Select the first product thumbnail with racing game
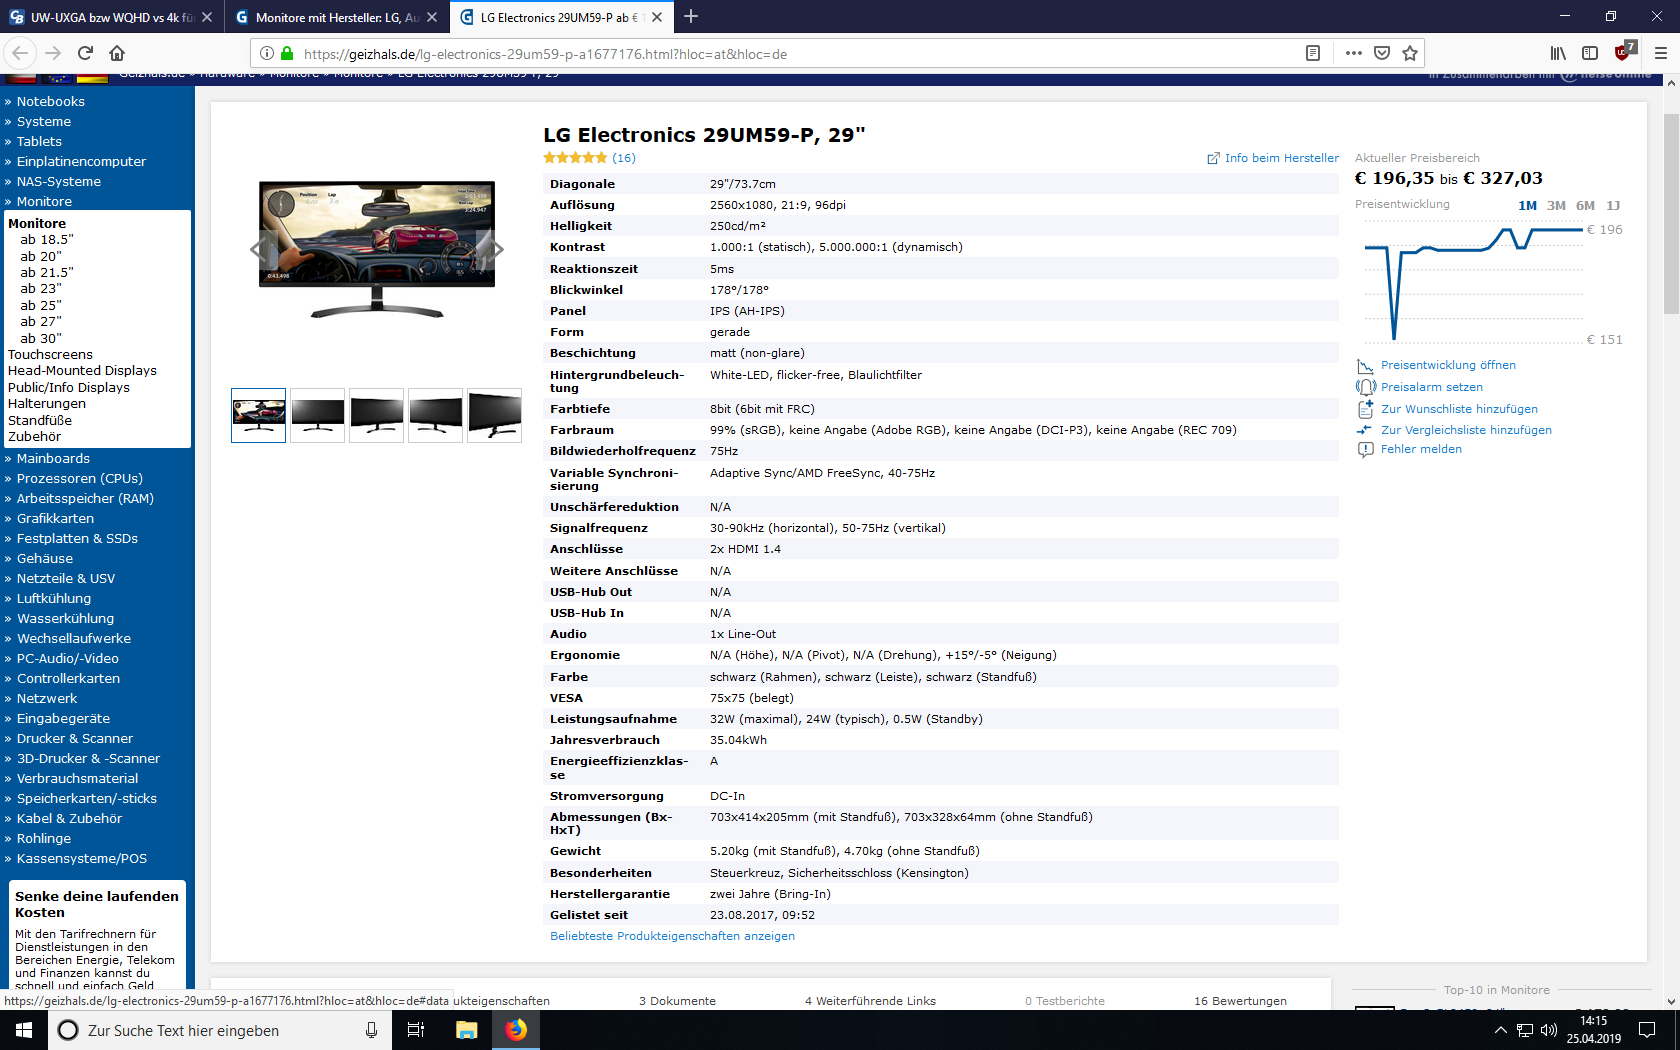This screenshot has height=1050, width=1680. point(258,415)
